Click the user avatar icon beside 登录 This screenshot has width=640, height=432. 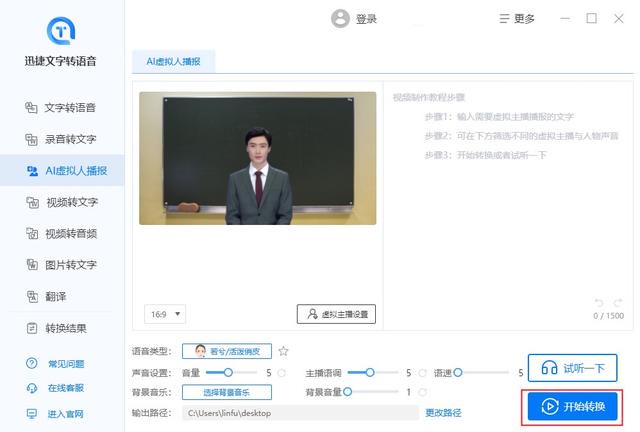pyautogui.click(x=340, y=18)
